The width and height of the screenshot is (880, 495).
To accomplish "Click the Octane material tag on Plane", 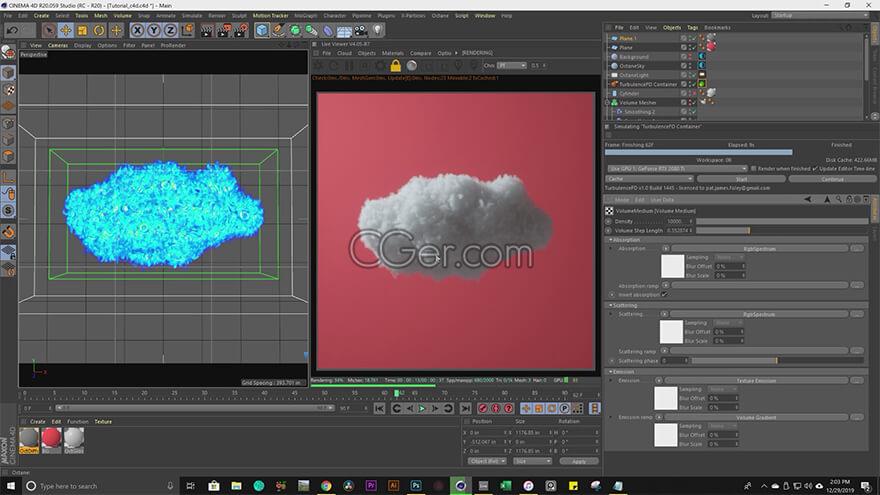I will pos(711,47).
